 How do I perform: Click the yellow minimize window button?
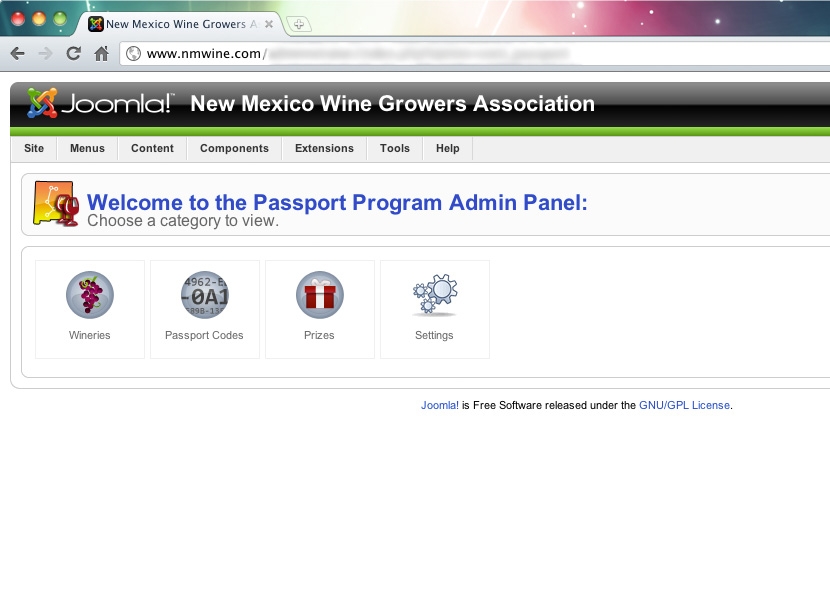39,19
